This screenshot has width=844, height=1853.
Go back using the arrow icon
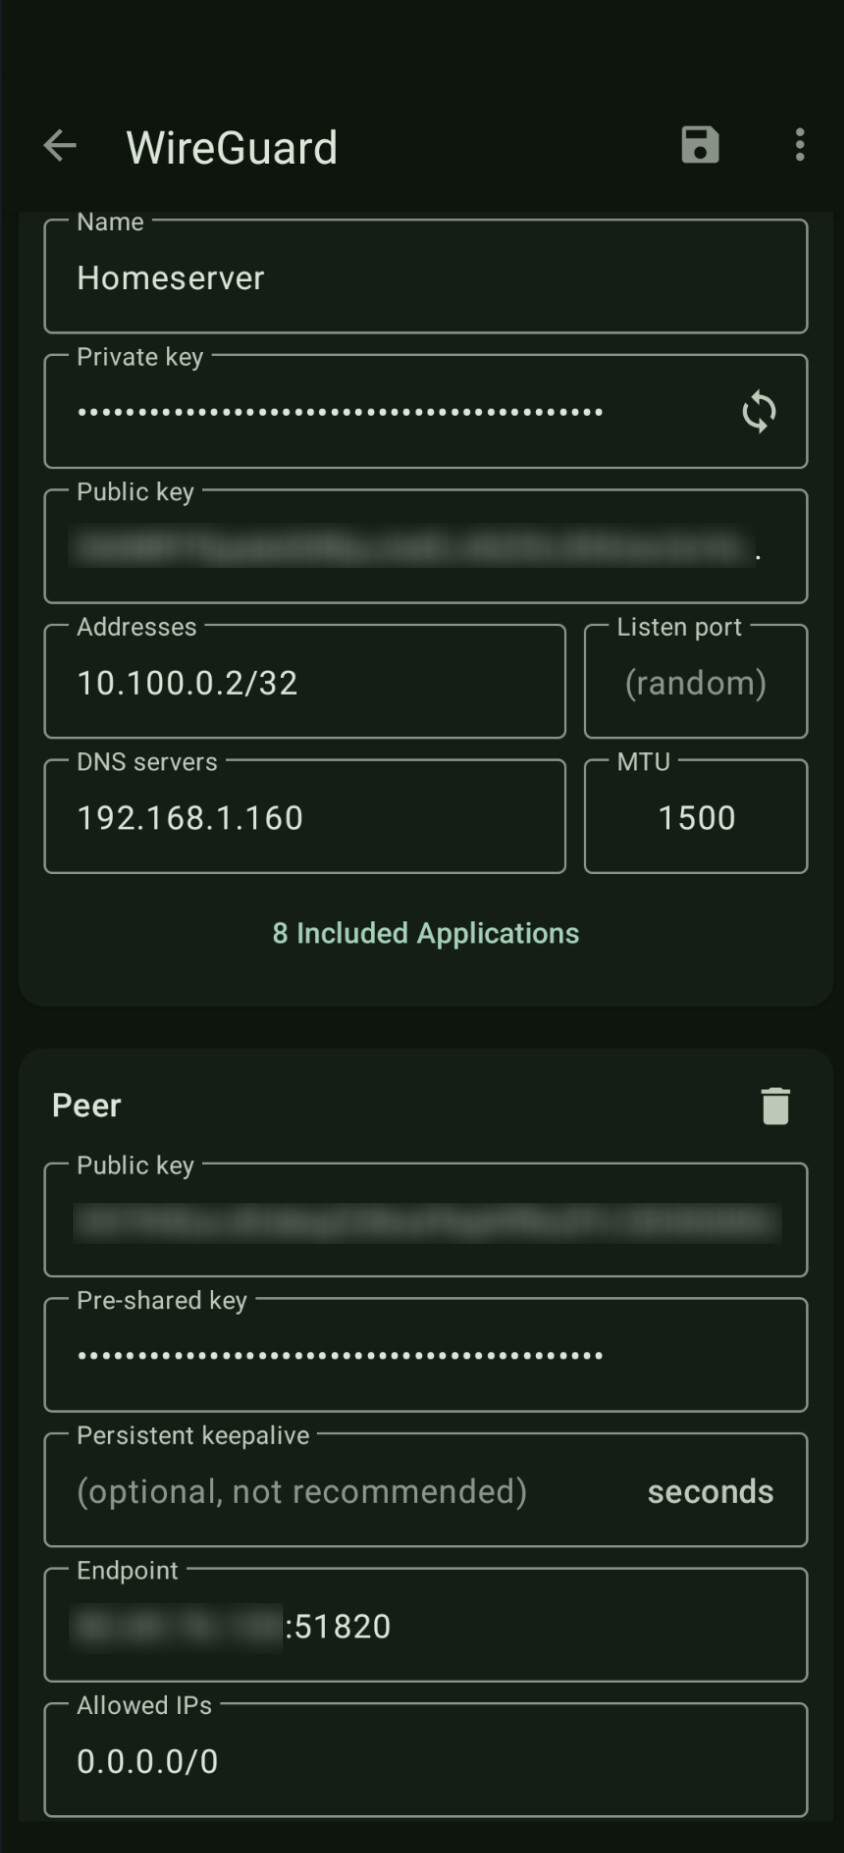(60, 146)
